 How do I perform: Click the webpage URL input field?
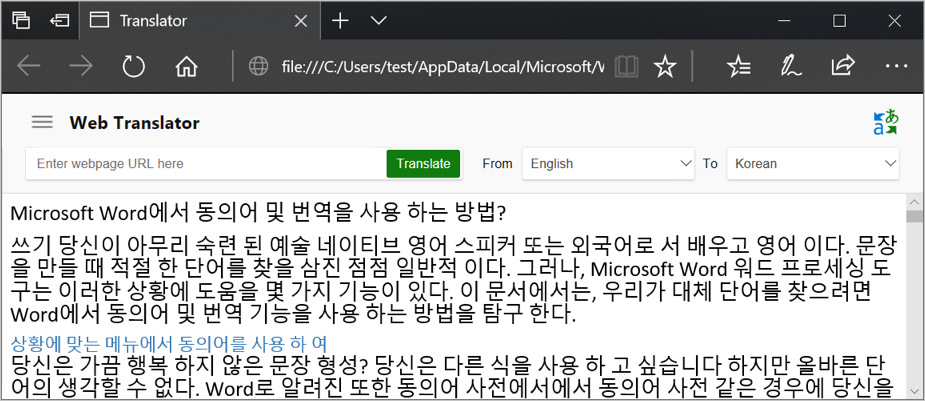coord(205,164)
